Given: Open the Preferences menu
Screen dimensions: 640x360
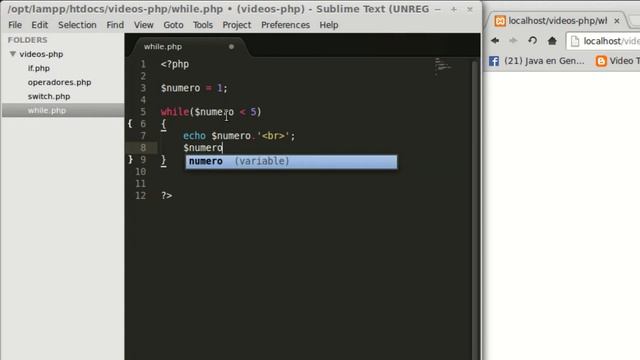Looking at the screenshot, I should pyautogui.click(x=285, y=25).
